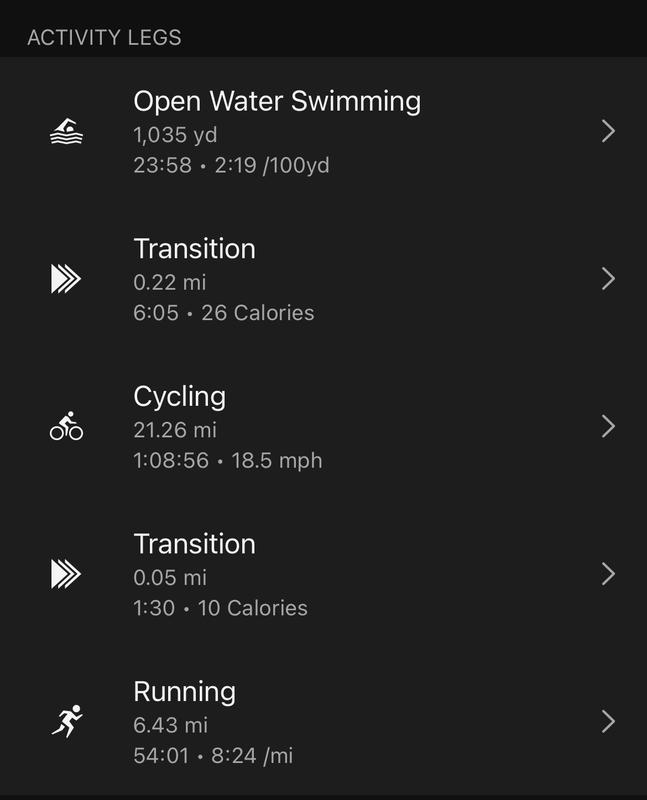The width and height of the screenshot is (647, 800).
Task: Tap the 54:01 • 8:24 /mi running stats
Action: point(213,755)
